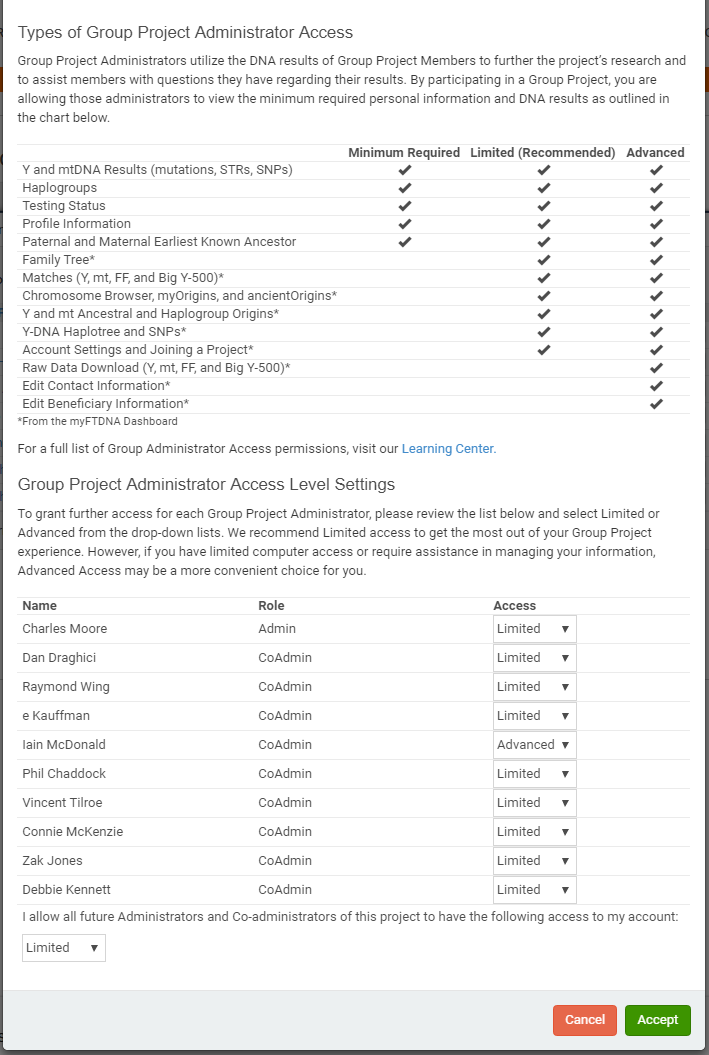Open the Learning Center link
This screenshot has height=1055, width=709.
448,449
